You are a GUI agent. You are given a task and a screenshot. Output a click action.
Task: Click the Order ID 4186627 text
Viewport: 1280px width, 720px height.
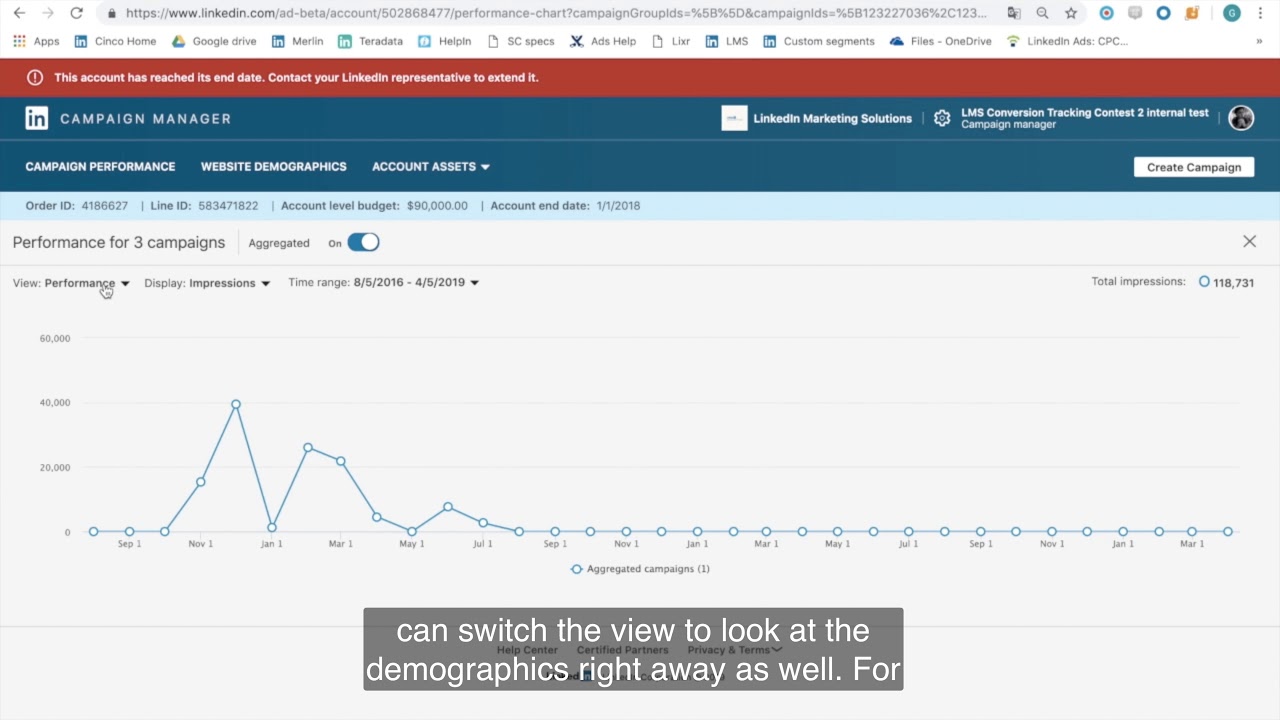77,206
